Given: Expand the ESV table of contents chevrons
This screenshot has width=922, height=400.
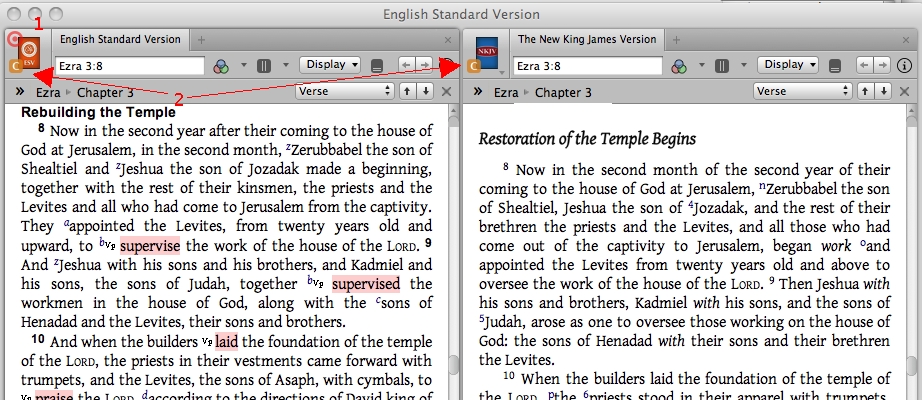Looking at the screenshot, I should point(19,91).
